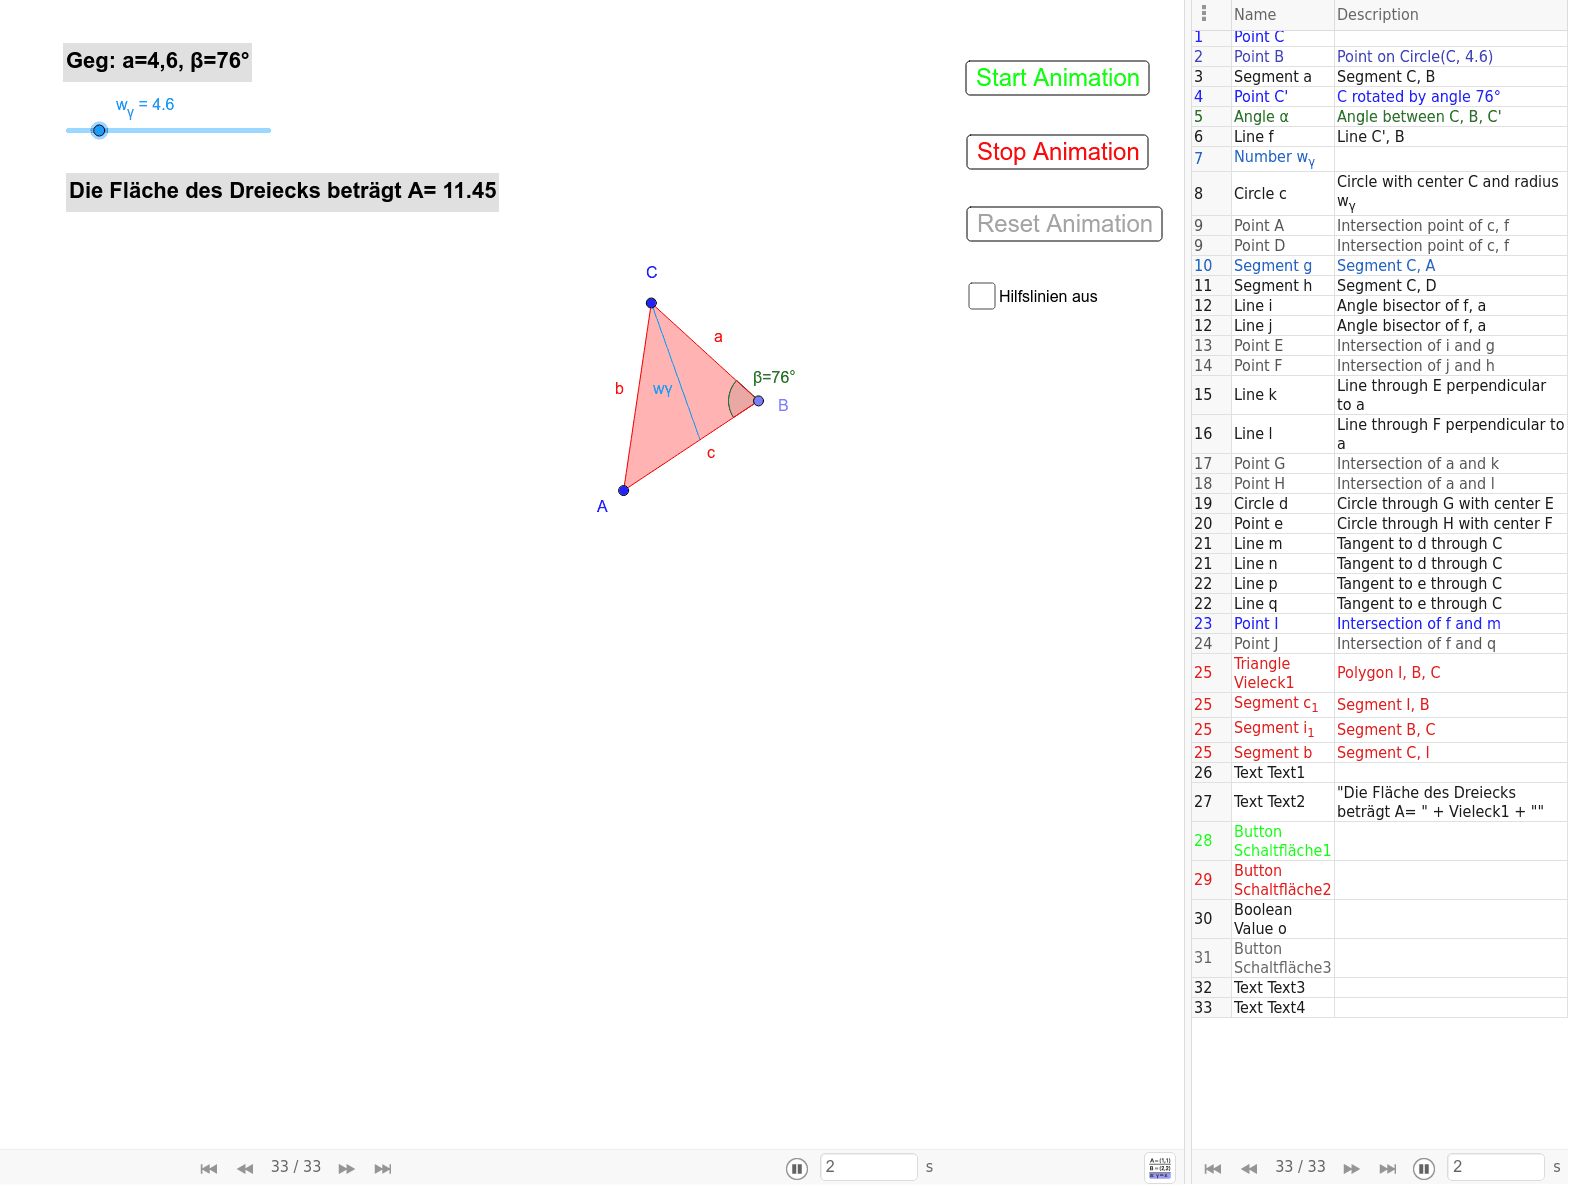This screenshot has width=1570, height=1186.
Task: Jump to first step in protocol navigation bar
Action: (x=1213, y=1168)
